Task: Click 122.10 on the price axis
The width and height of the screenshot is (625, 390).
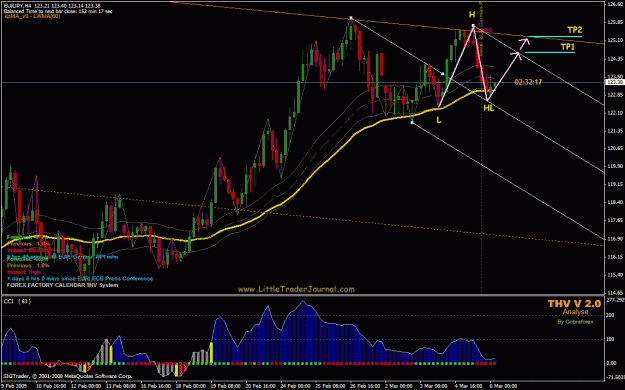Action: (x=615, y=113)
